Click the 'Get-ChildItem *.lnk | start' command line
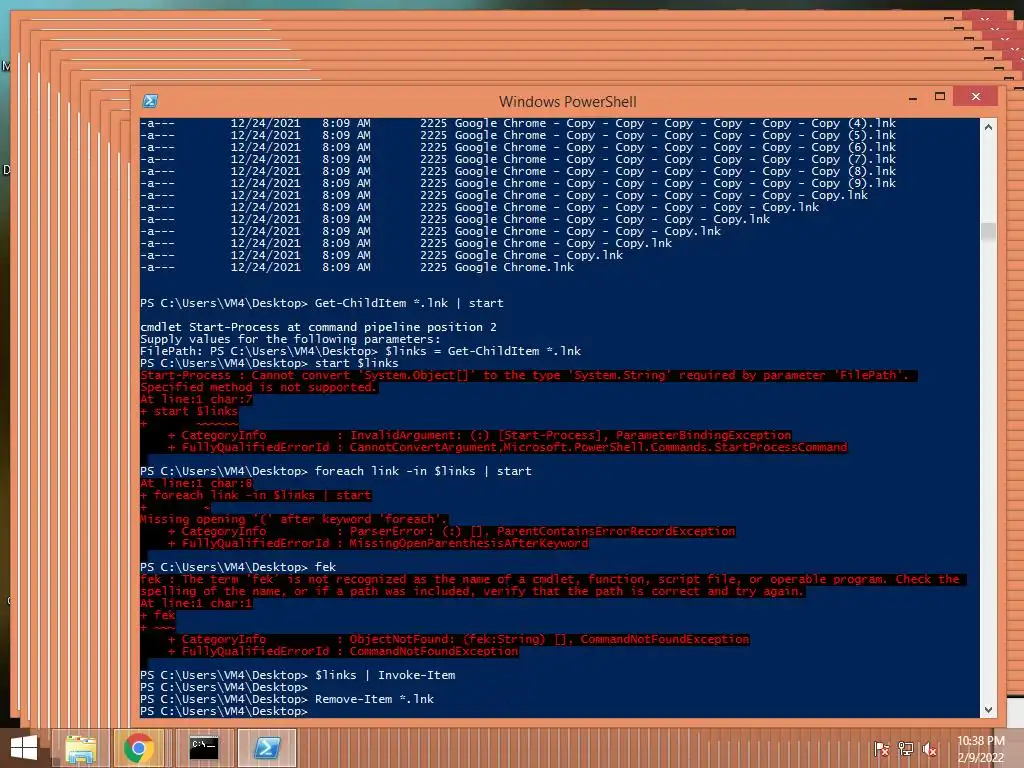The height and width of the screenshot is (768, 1024). pyautogui.click(x=409, y=303)
